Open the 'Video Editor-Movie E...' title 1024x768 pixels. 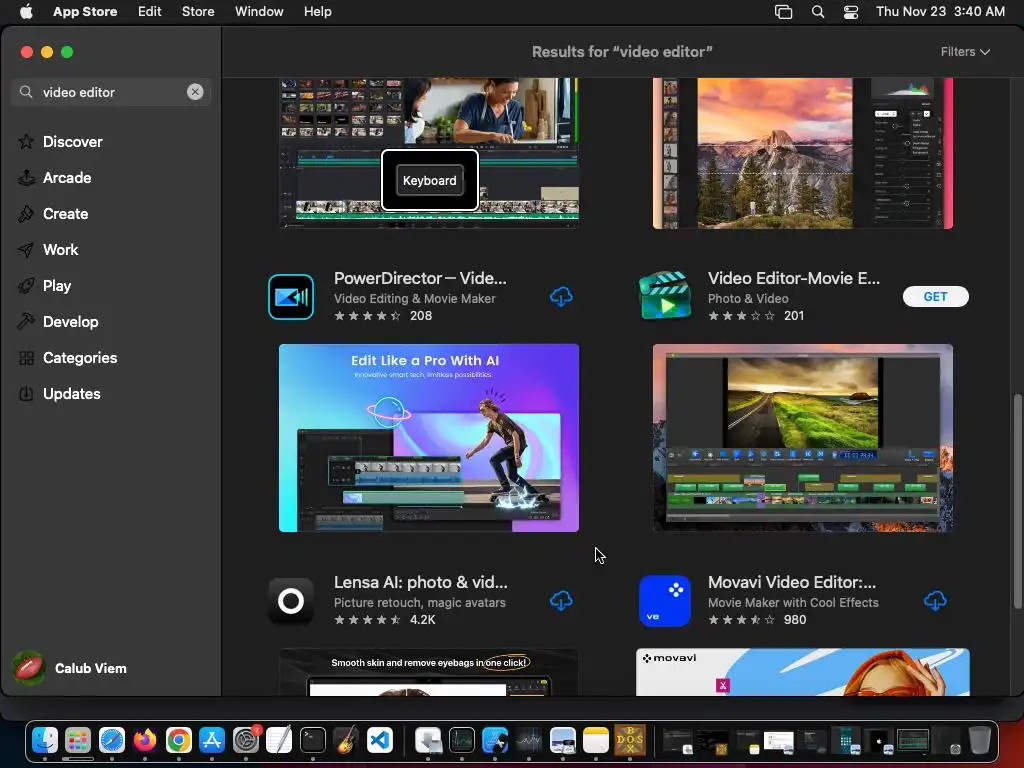pos(793,278)
